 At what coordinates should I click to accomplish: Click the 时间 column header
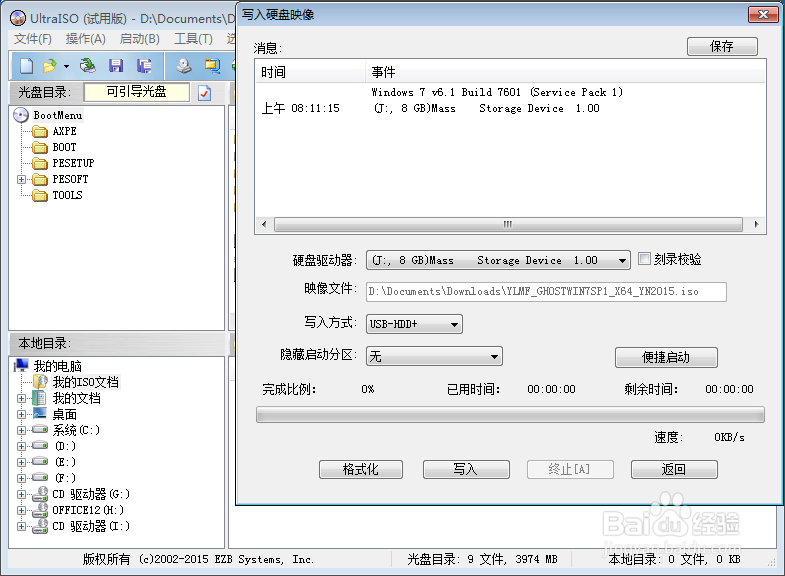click(x=310, y=73)
